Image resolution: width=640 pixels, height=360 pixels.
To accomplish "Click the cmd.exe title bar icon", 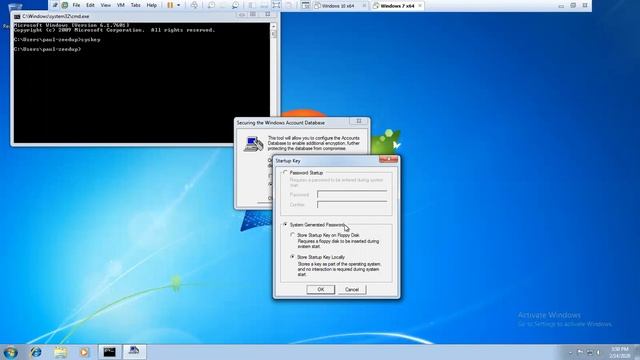I will pos(17,17).
